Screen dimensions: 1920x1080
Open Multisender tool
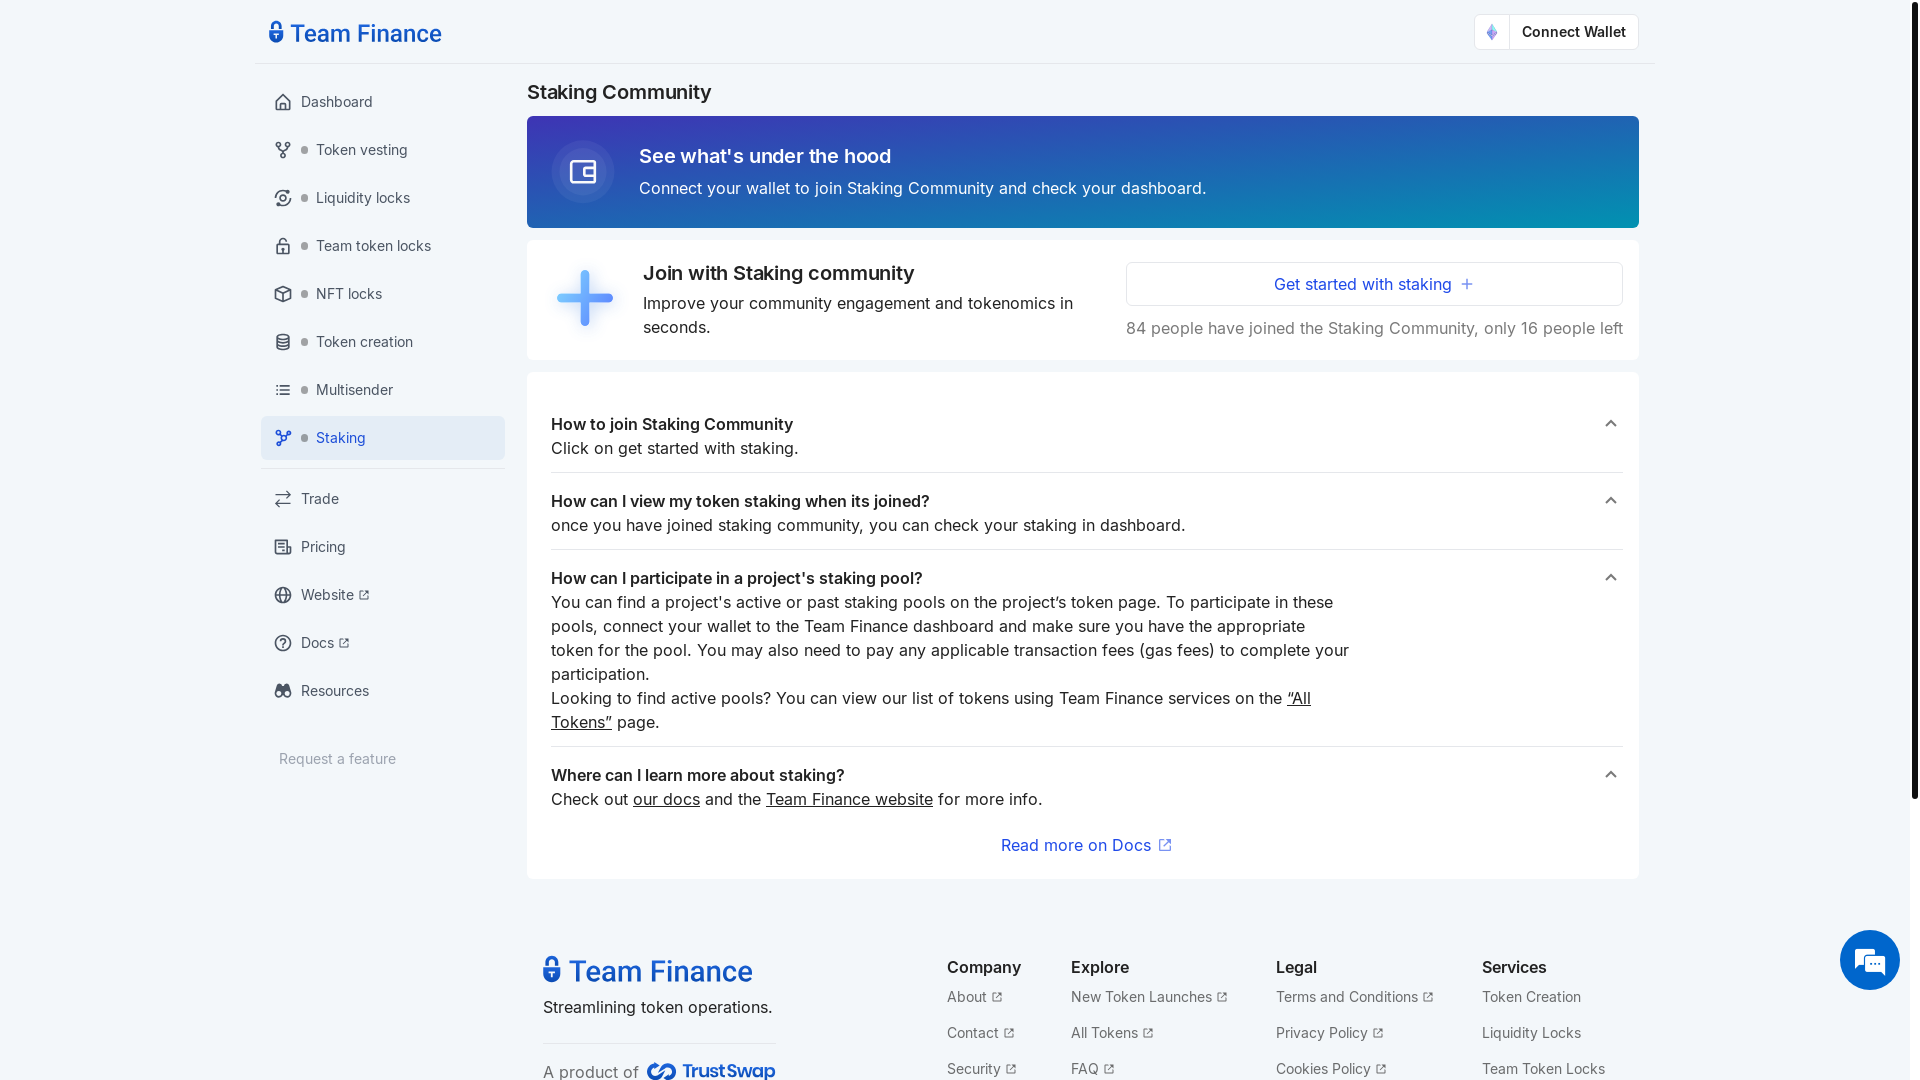tap(383, 390)
